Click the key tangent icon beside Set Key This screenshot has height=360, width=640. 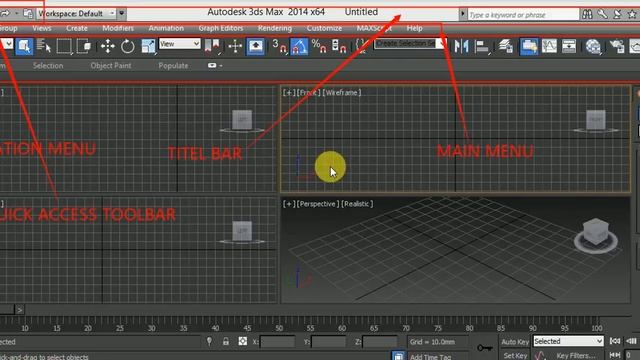[x=540, y=356]
